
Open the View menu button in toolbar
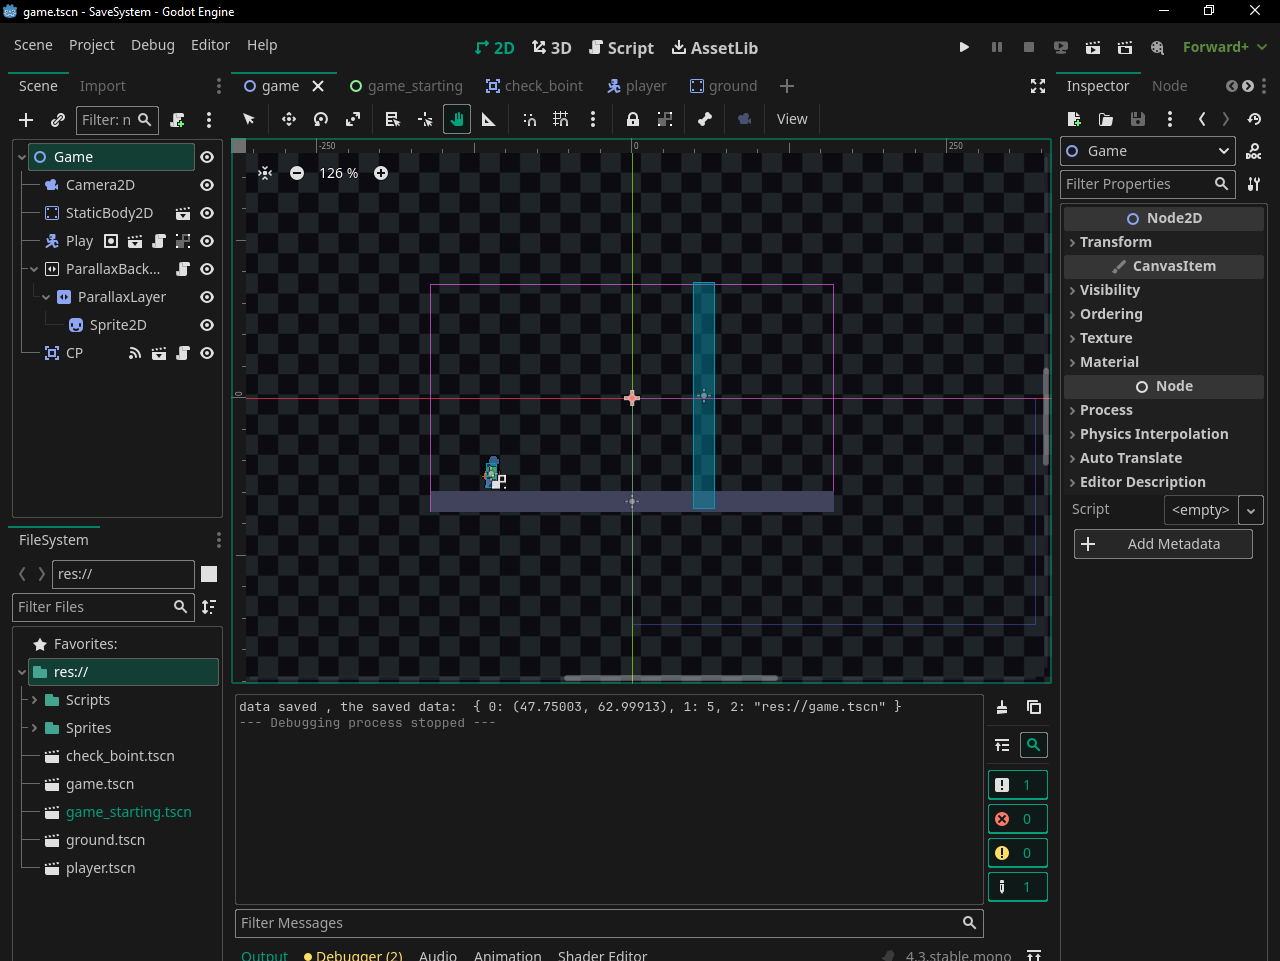tap(792, 119)
